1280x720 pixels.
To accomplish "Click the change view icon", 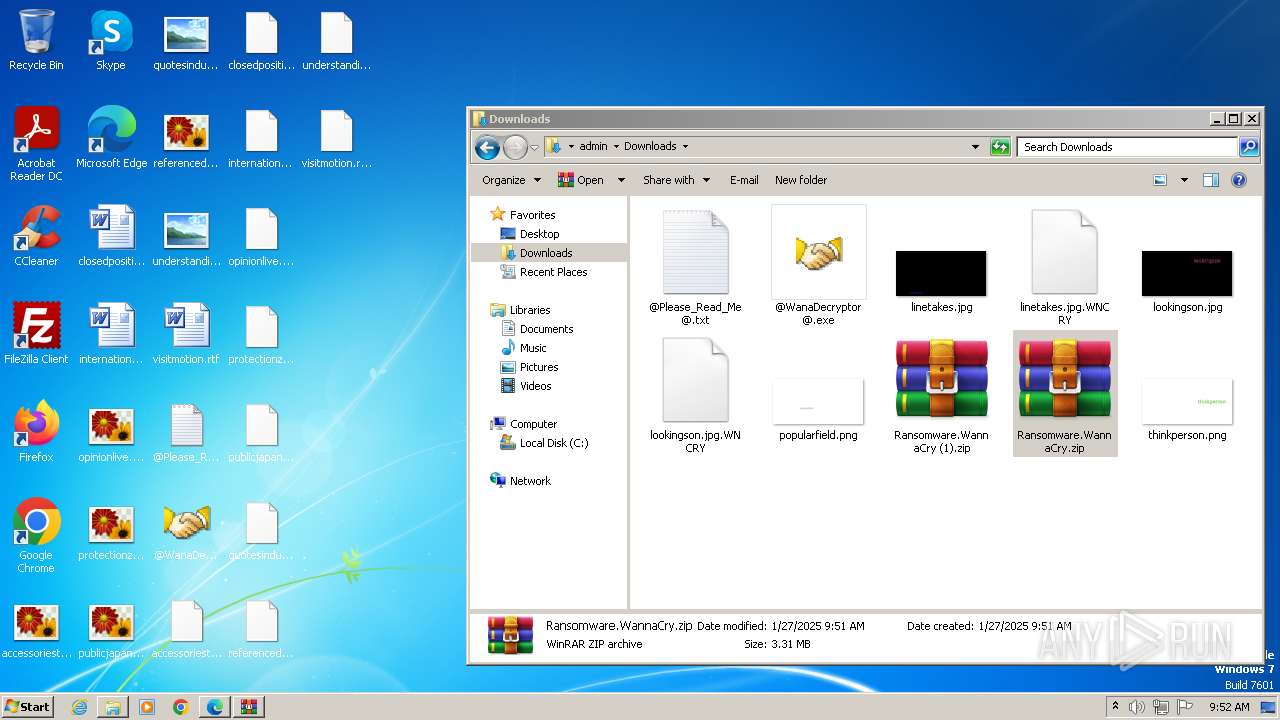I will click(1160, 180).
